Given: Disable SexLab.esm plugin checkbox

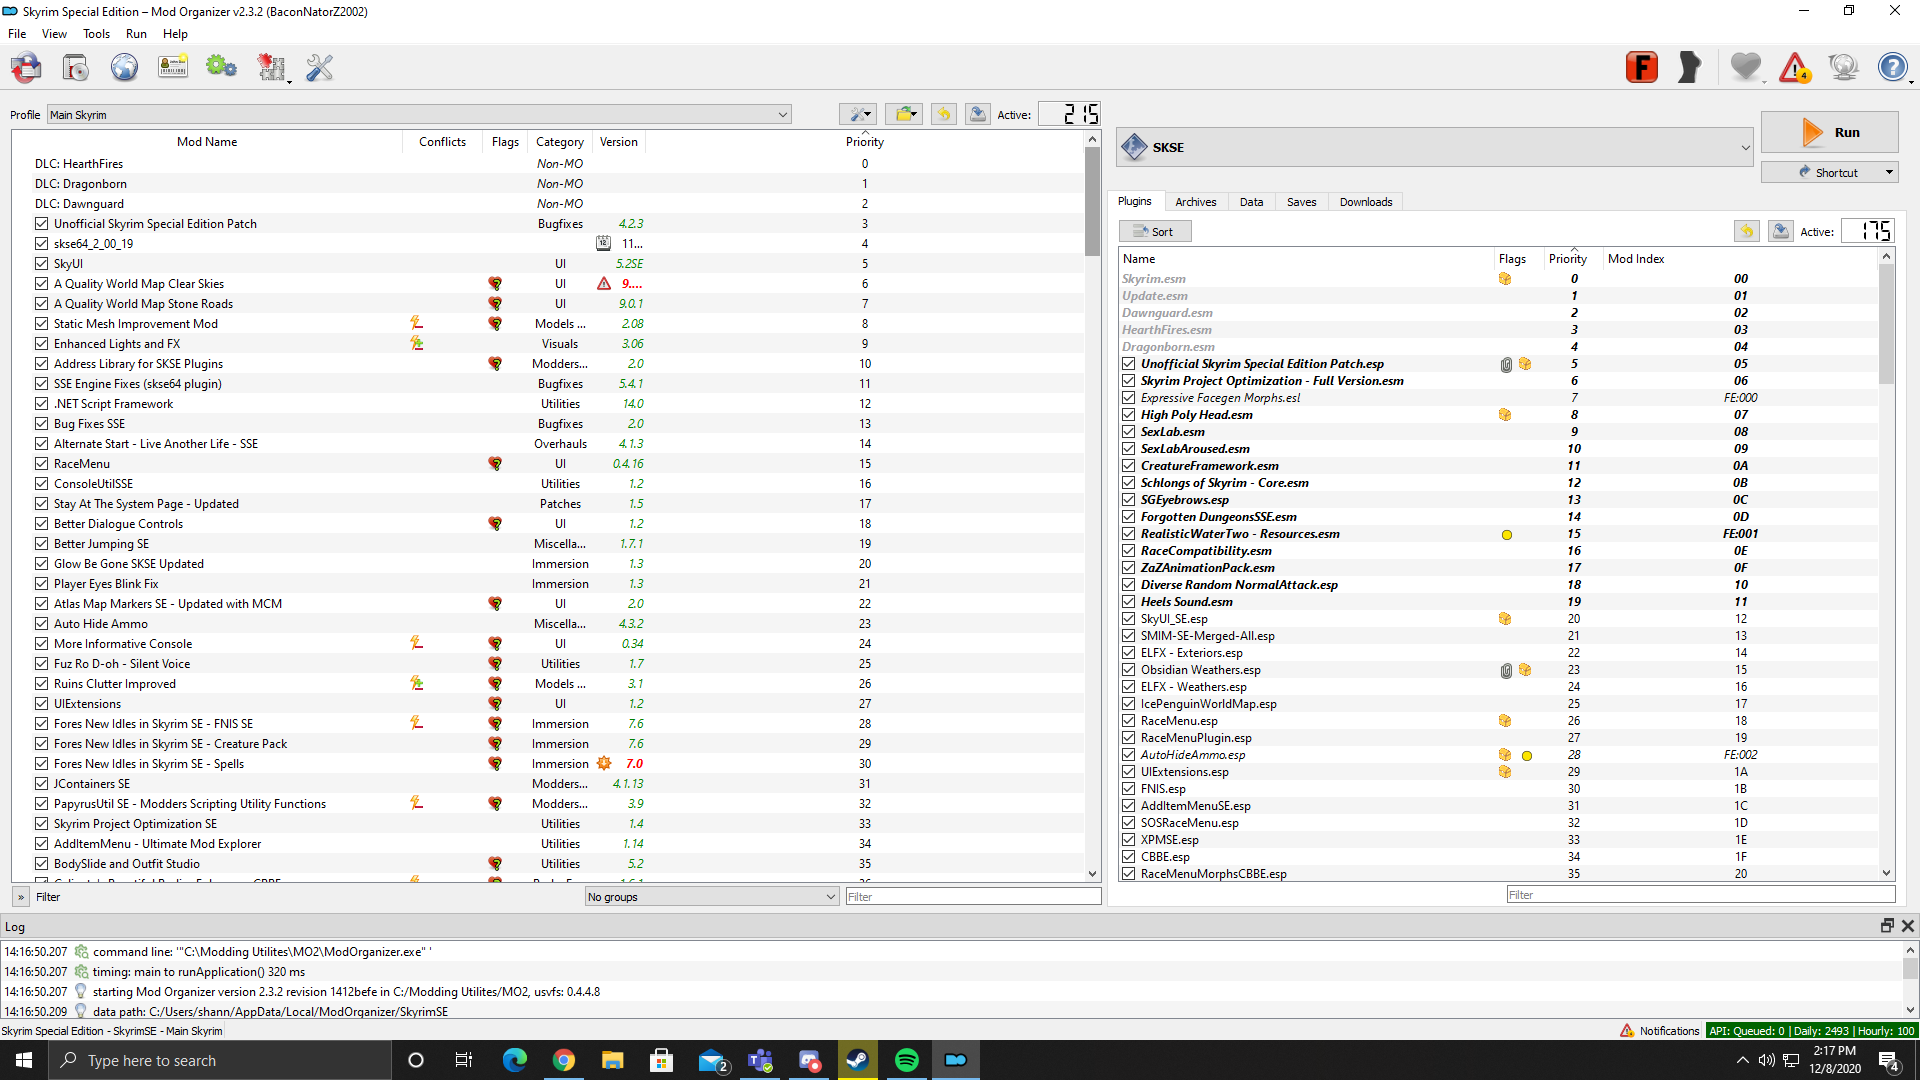Looking at the screenshot, I should (x=1129, y=432).
